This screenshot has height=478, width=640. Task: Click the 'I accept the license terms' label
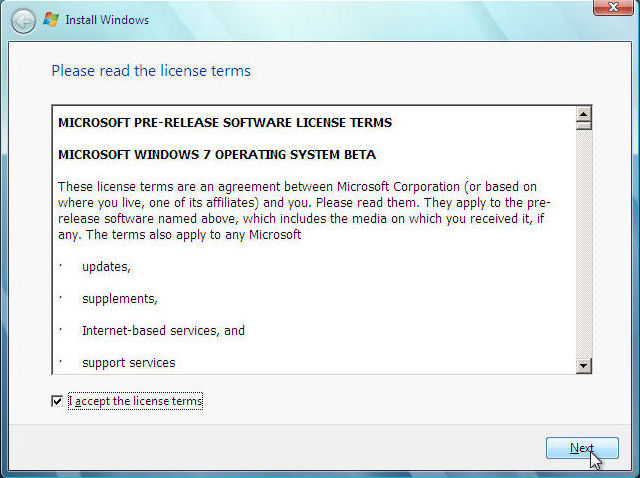[x=135, y=401]
